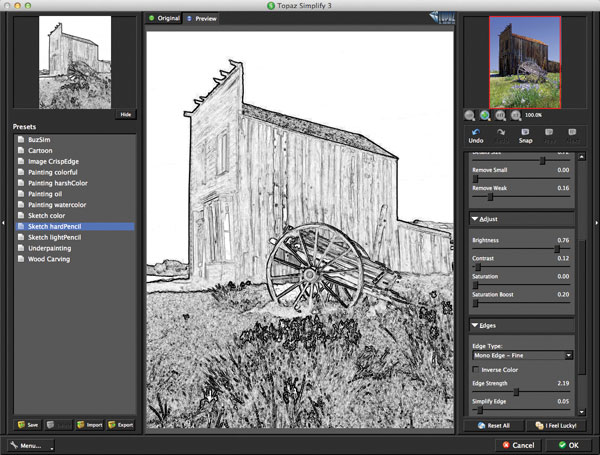Click the Topaz logo in the corner
Image resolution: width=600 pixels, height=455 pixels.
pyautogui.click(x=442, y=18)
